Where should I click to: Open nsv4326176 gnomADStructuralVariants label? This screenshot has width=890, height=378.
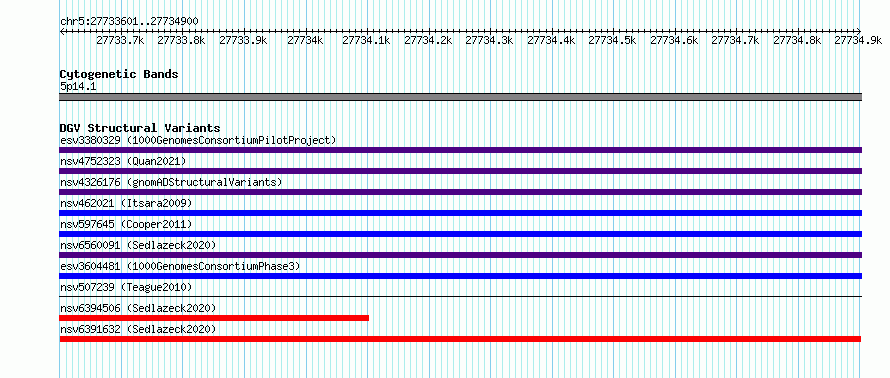[x=171, y=182]
